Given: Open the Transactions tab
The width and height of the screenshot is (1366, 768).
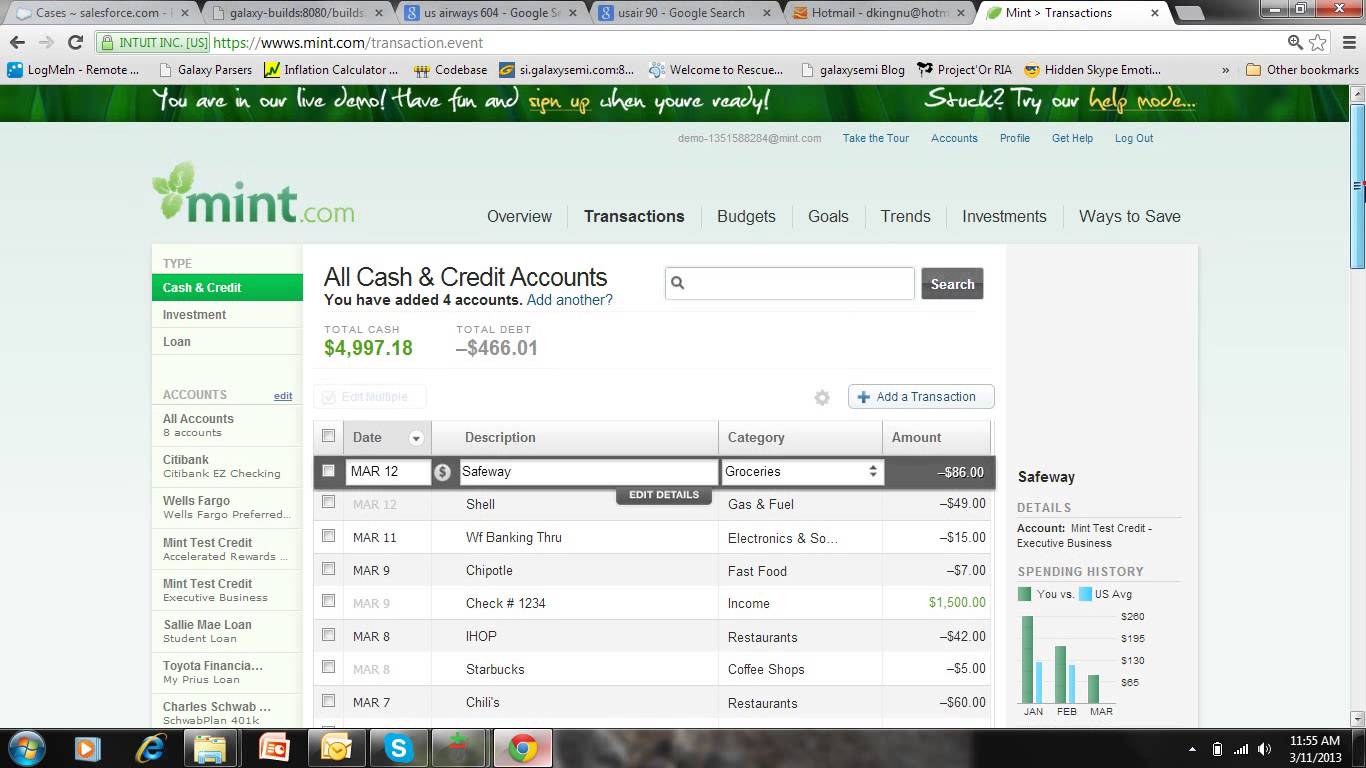Looking at the screenshot, I should [x=634, y=216].
